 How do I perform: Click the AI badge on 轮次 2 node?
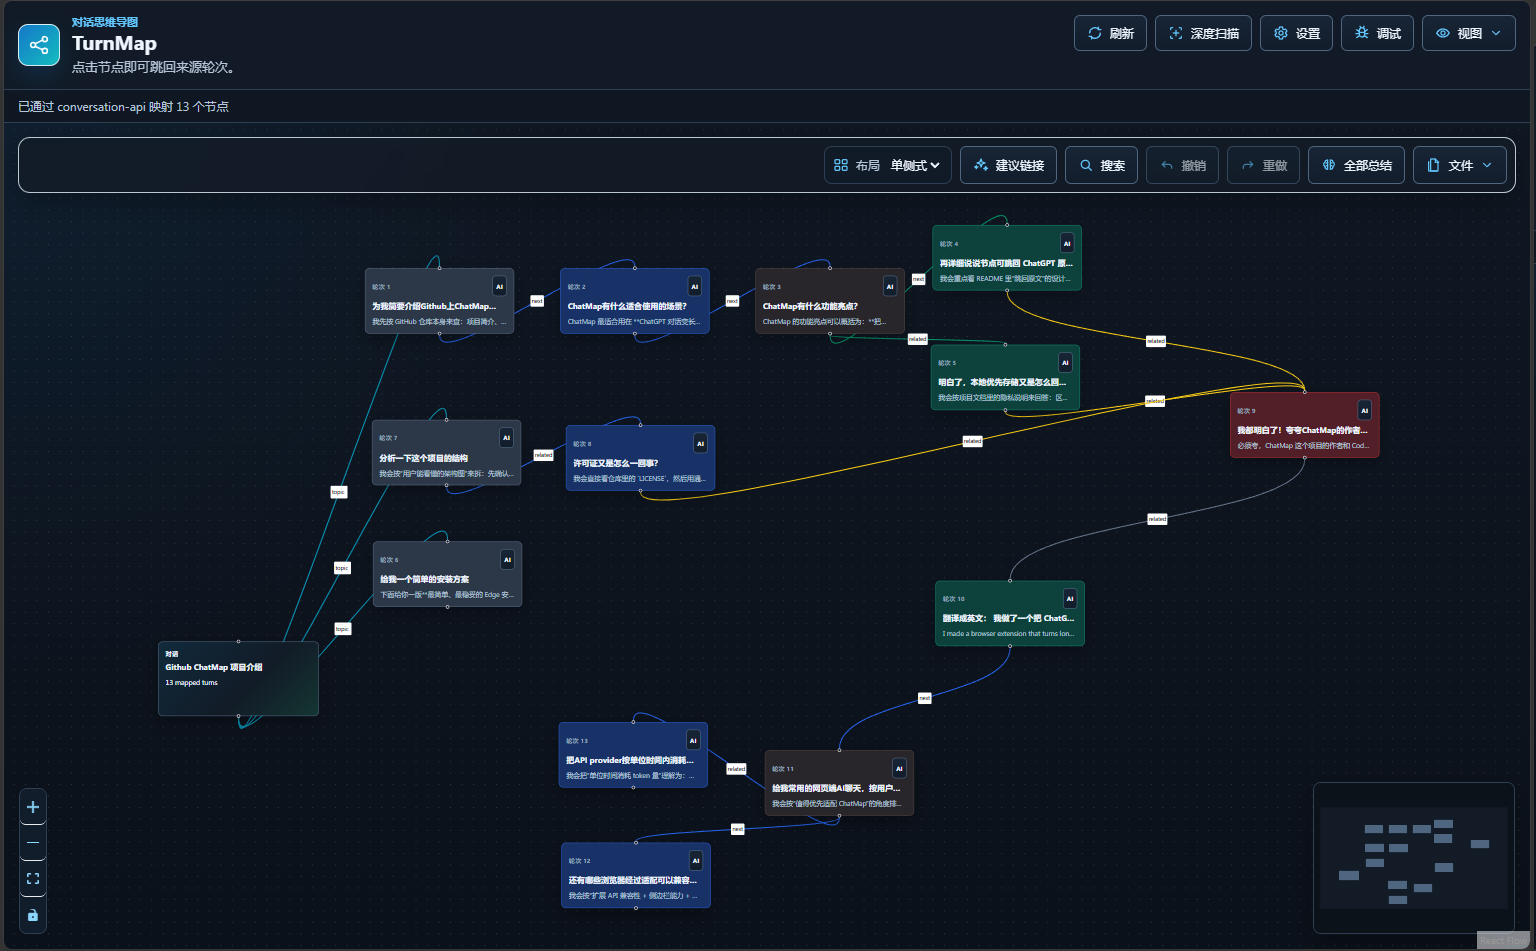695,286
